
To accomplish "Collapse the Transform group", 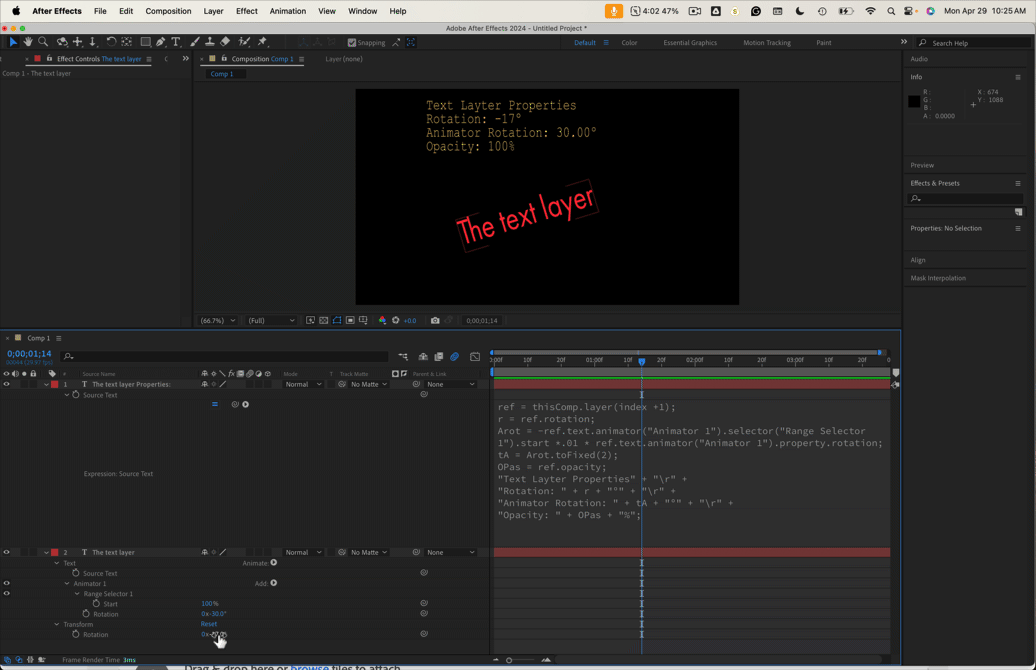I will pos(57,624).
